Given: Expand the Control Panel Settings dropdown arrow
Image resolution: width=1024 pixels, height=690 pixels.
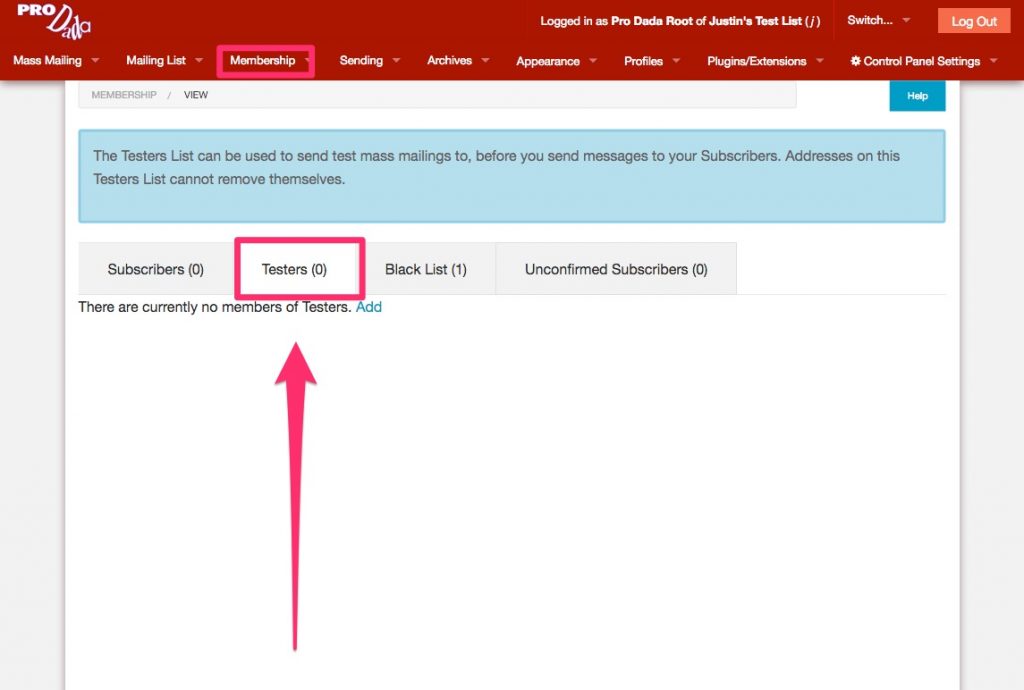Looking at the screenshot, I should click(993, 61).
